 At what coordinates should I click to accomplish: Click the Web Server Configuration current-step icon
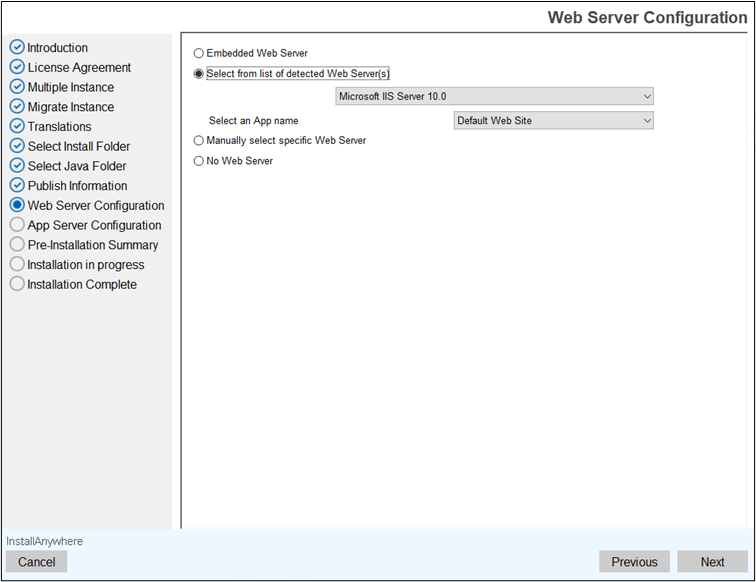pos(17,206)
